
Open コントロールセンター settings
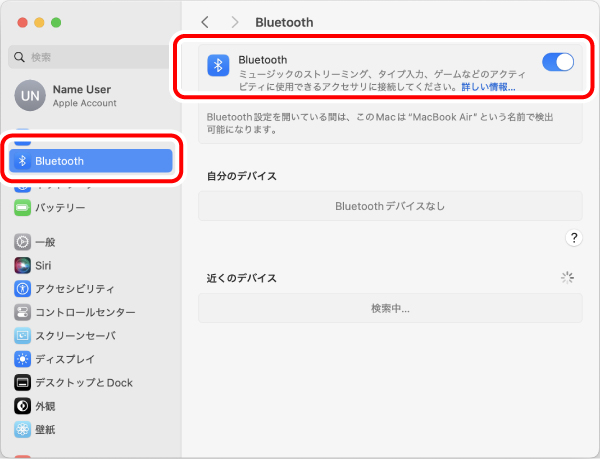click(x=85, y=312)
